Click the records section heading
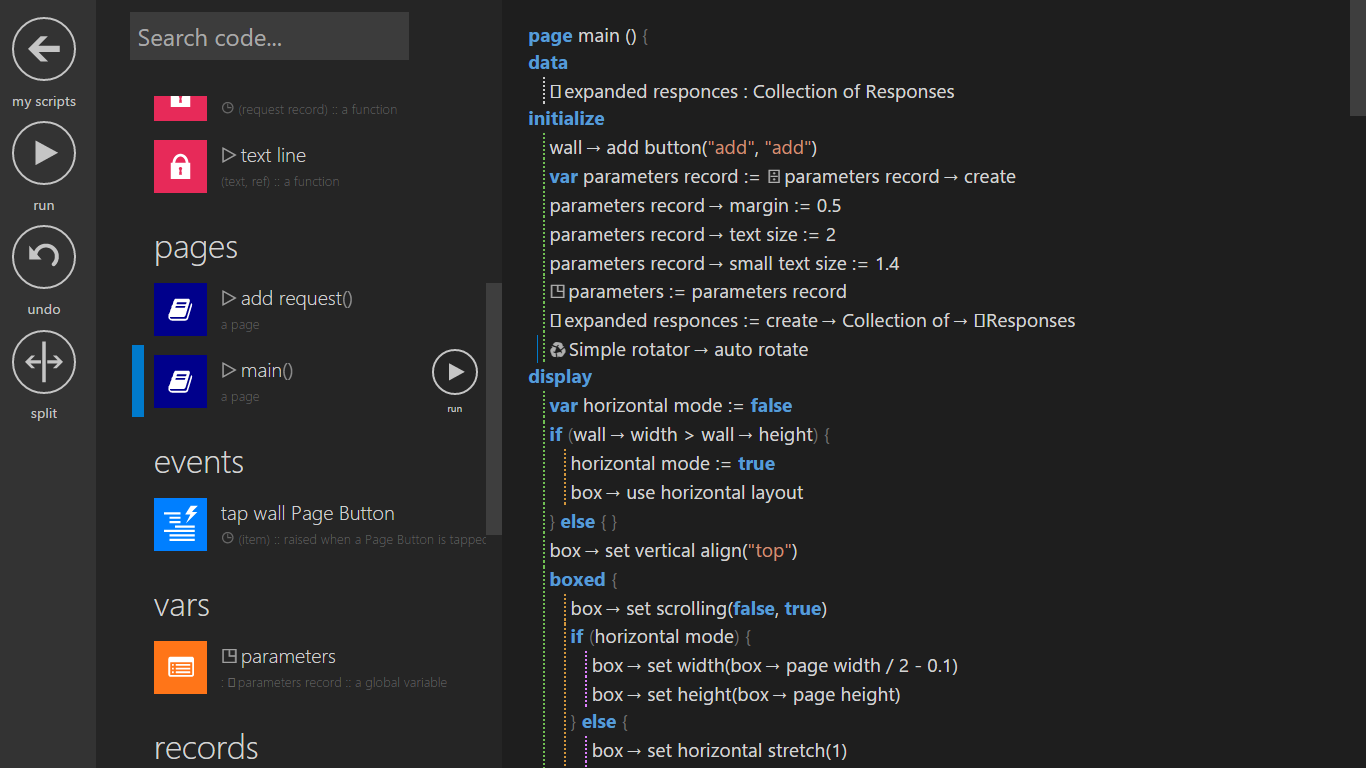Image resolution: width=1366 pixels, height=768 pixels. (x=206, y=747)
